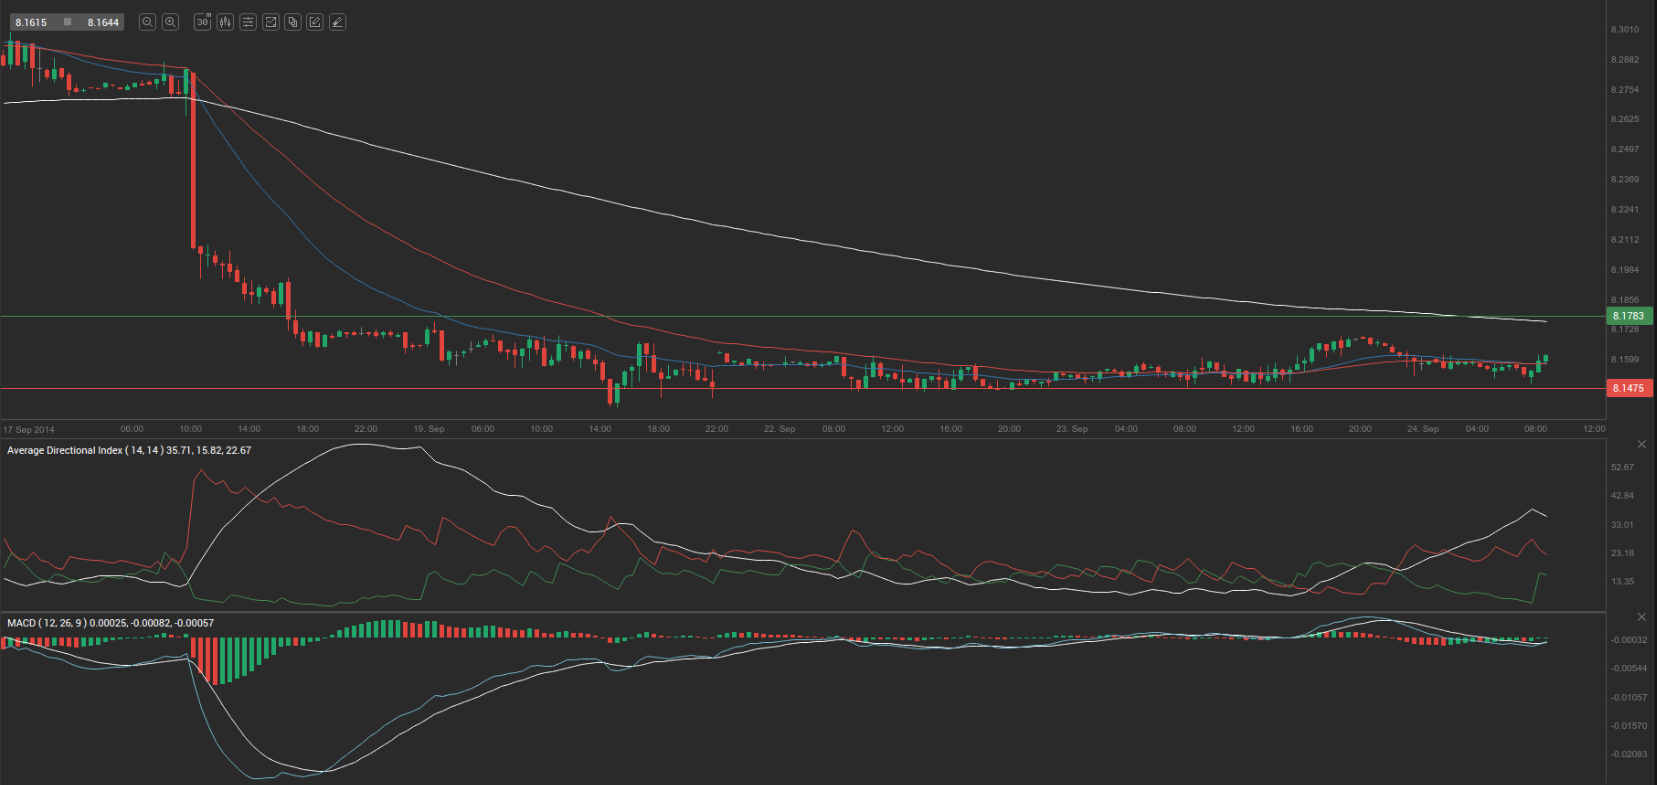Image resolution: width=1657 pixels, height=785 pixels.
Task: Select the red 8.1475 price level marker
Action: coord(1629,388)
